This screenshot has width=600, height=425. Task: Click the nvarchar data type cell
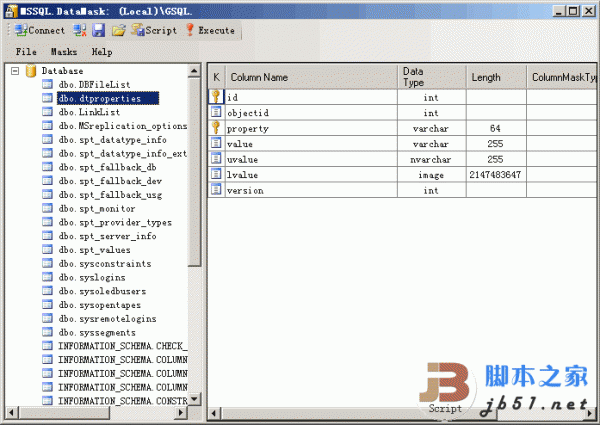click(432, 159)
